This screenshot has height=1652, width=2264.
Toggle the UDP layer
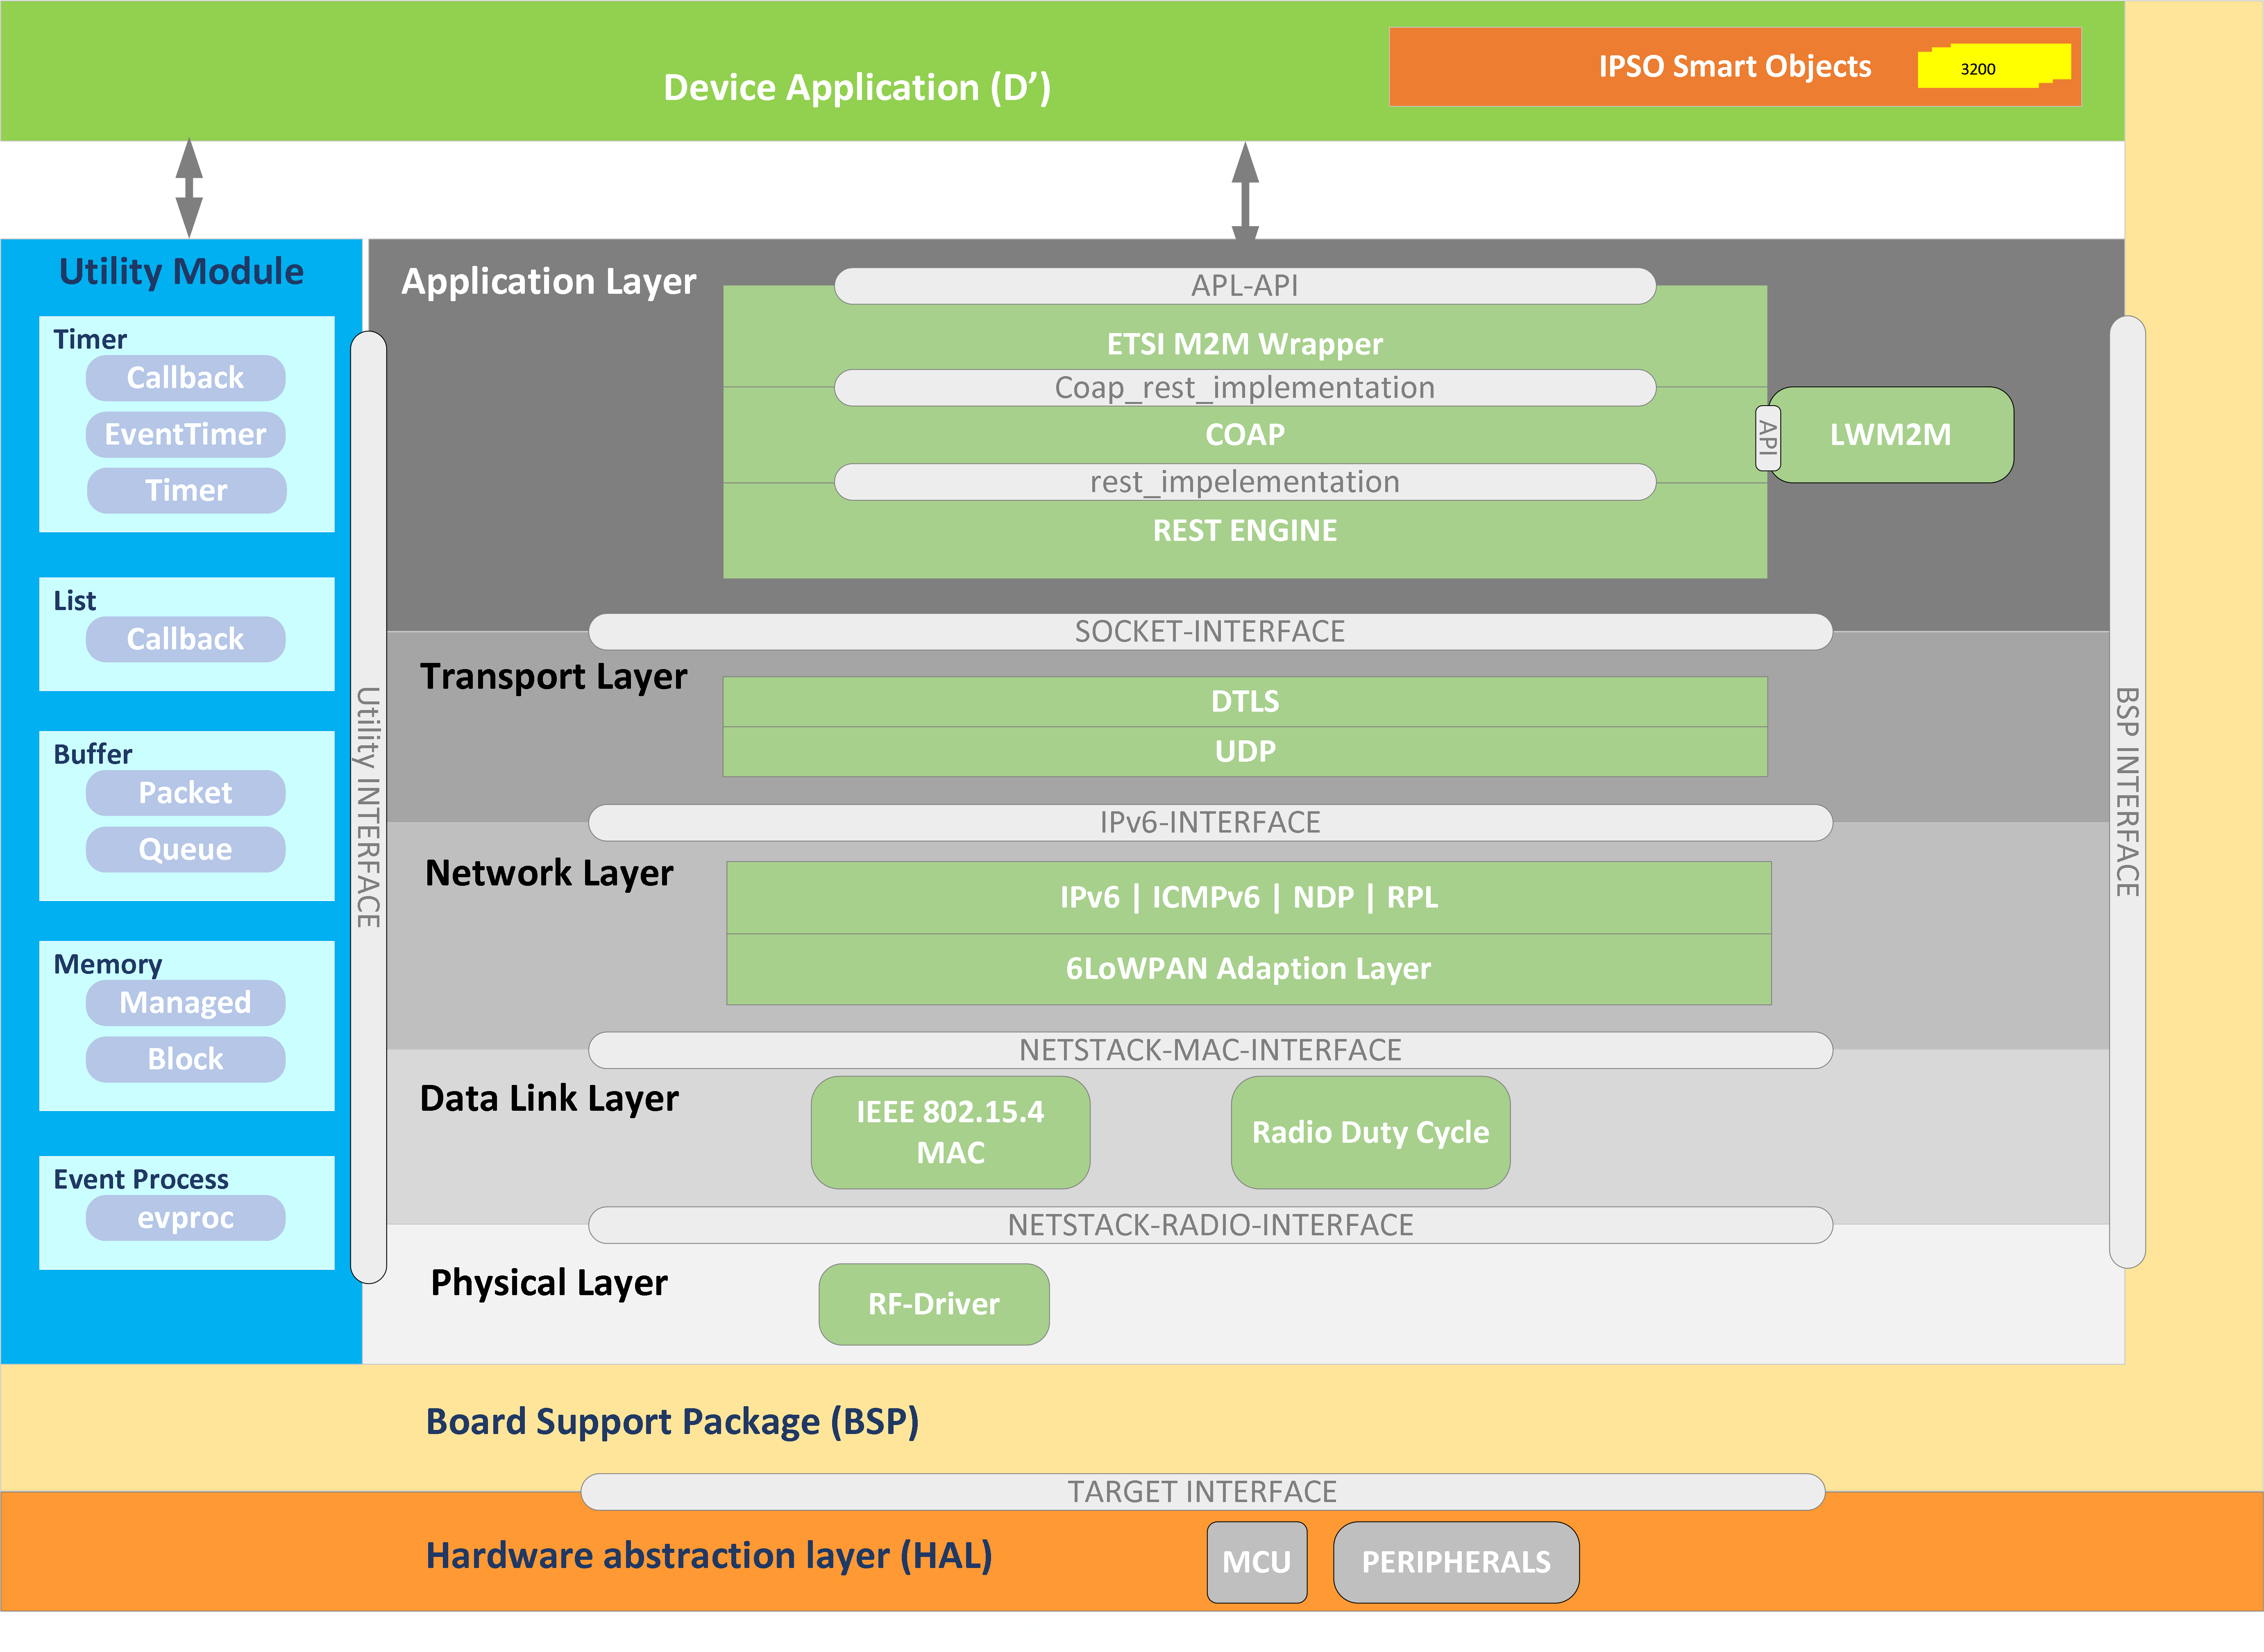(1246, 751)
